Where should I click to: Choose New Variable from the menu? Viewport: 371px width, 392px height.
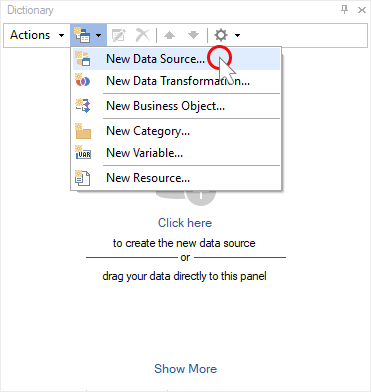coord(176,153)
